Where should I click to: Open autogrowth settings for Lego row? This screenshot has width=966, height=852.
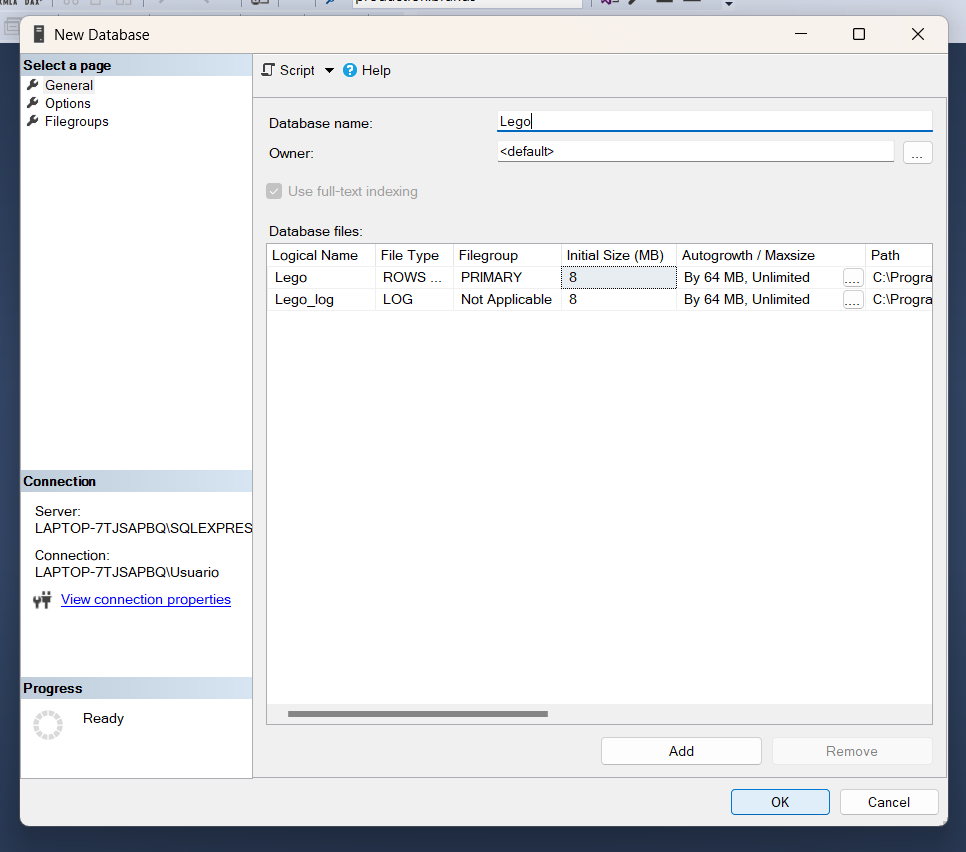pos(852,277)
